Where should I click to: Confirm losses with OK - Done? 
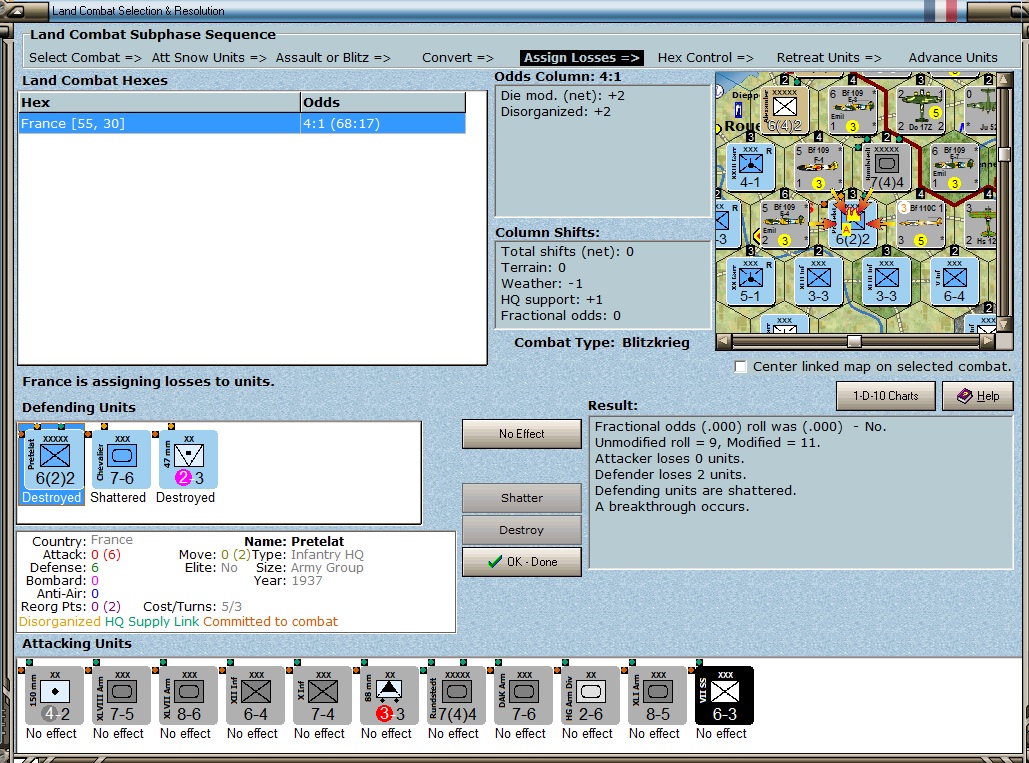[x=522, y=562]
